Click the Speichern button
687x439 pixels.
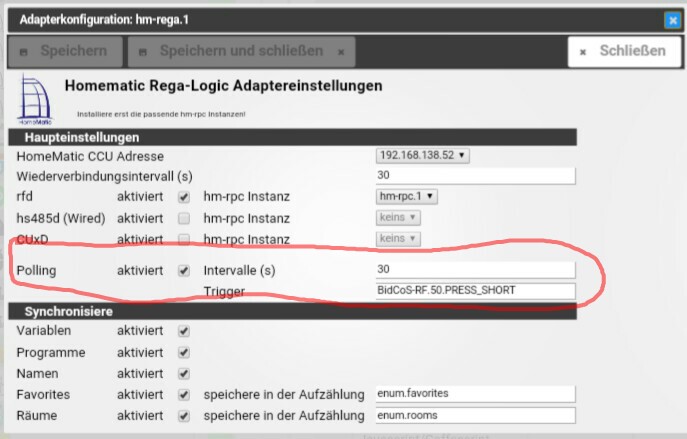(x=65, y=51)
